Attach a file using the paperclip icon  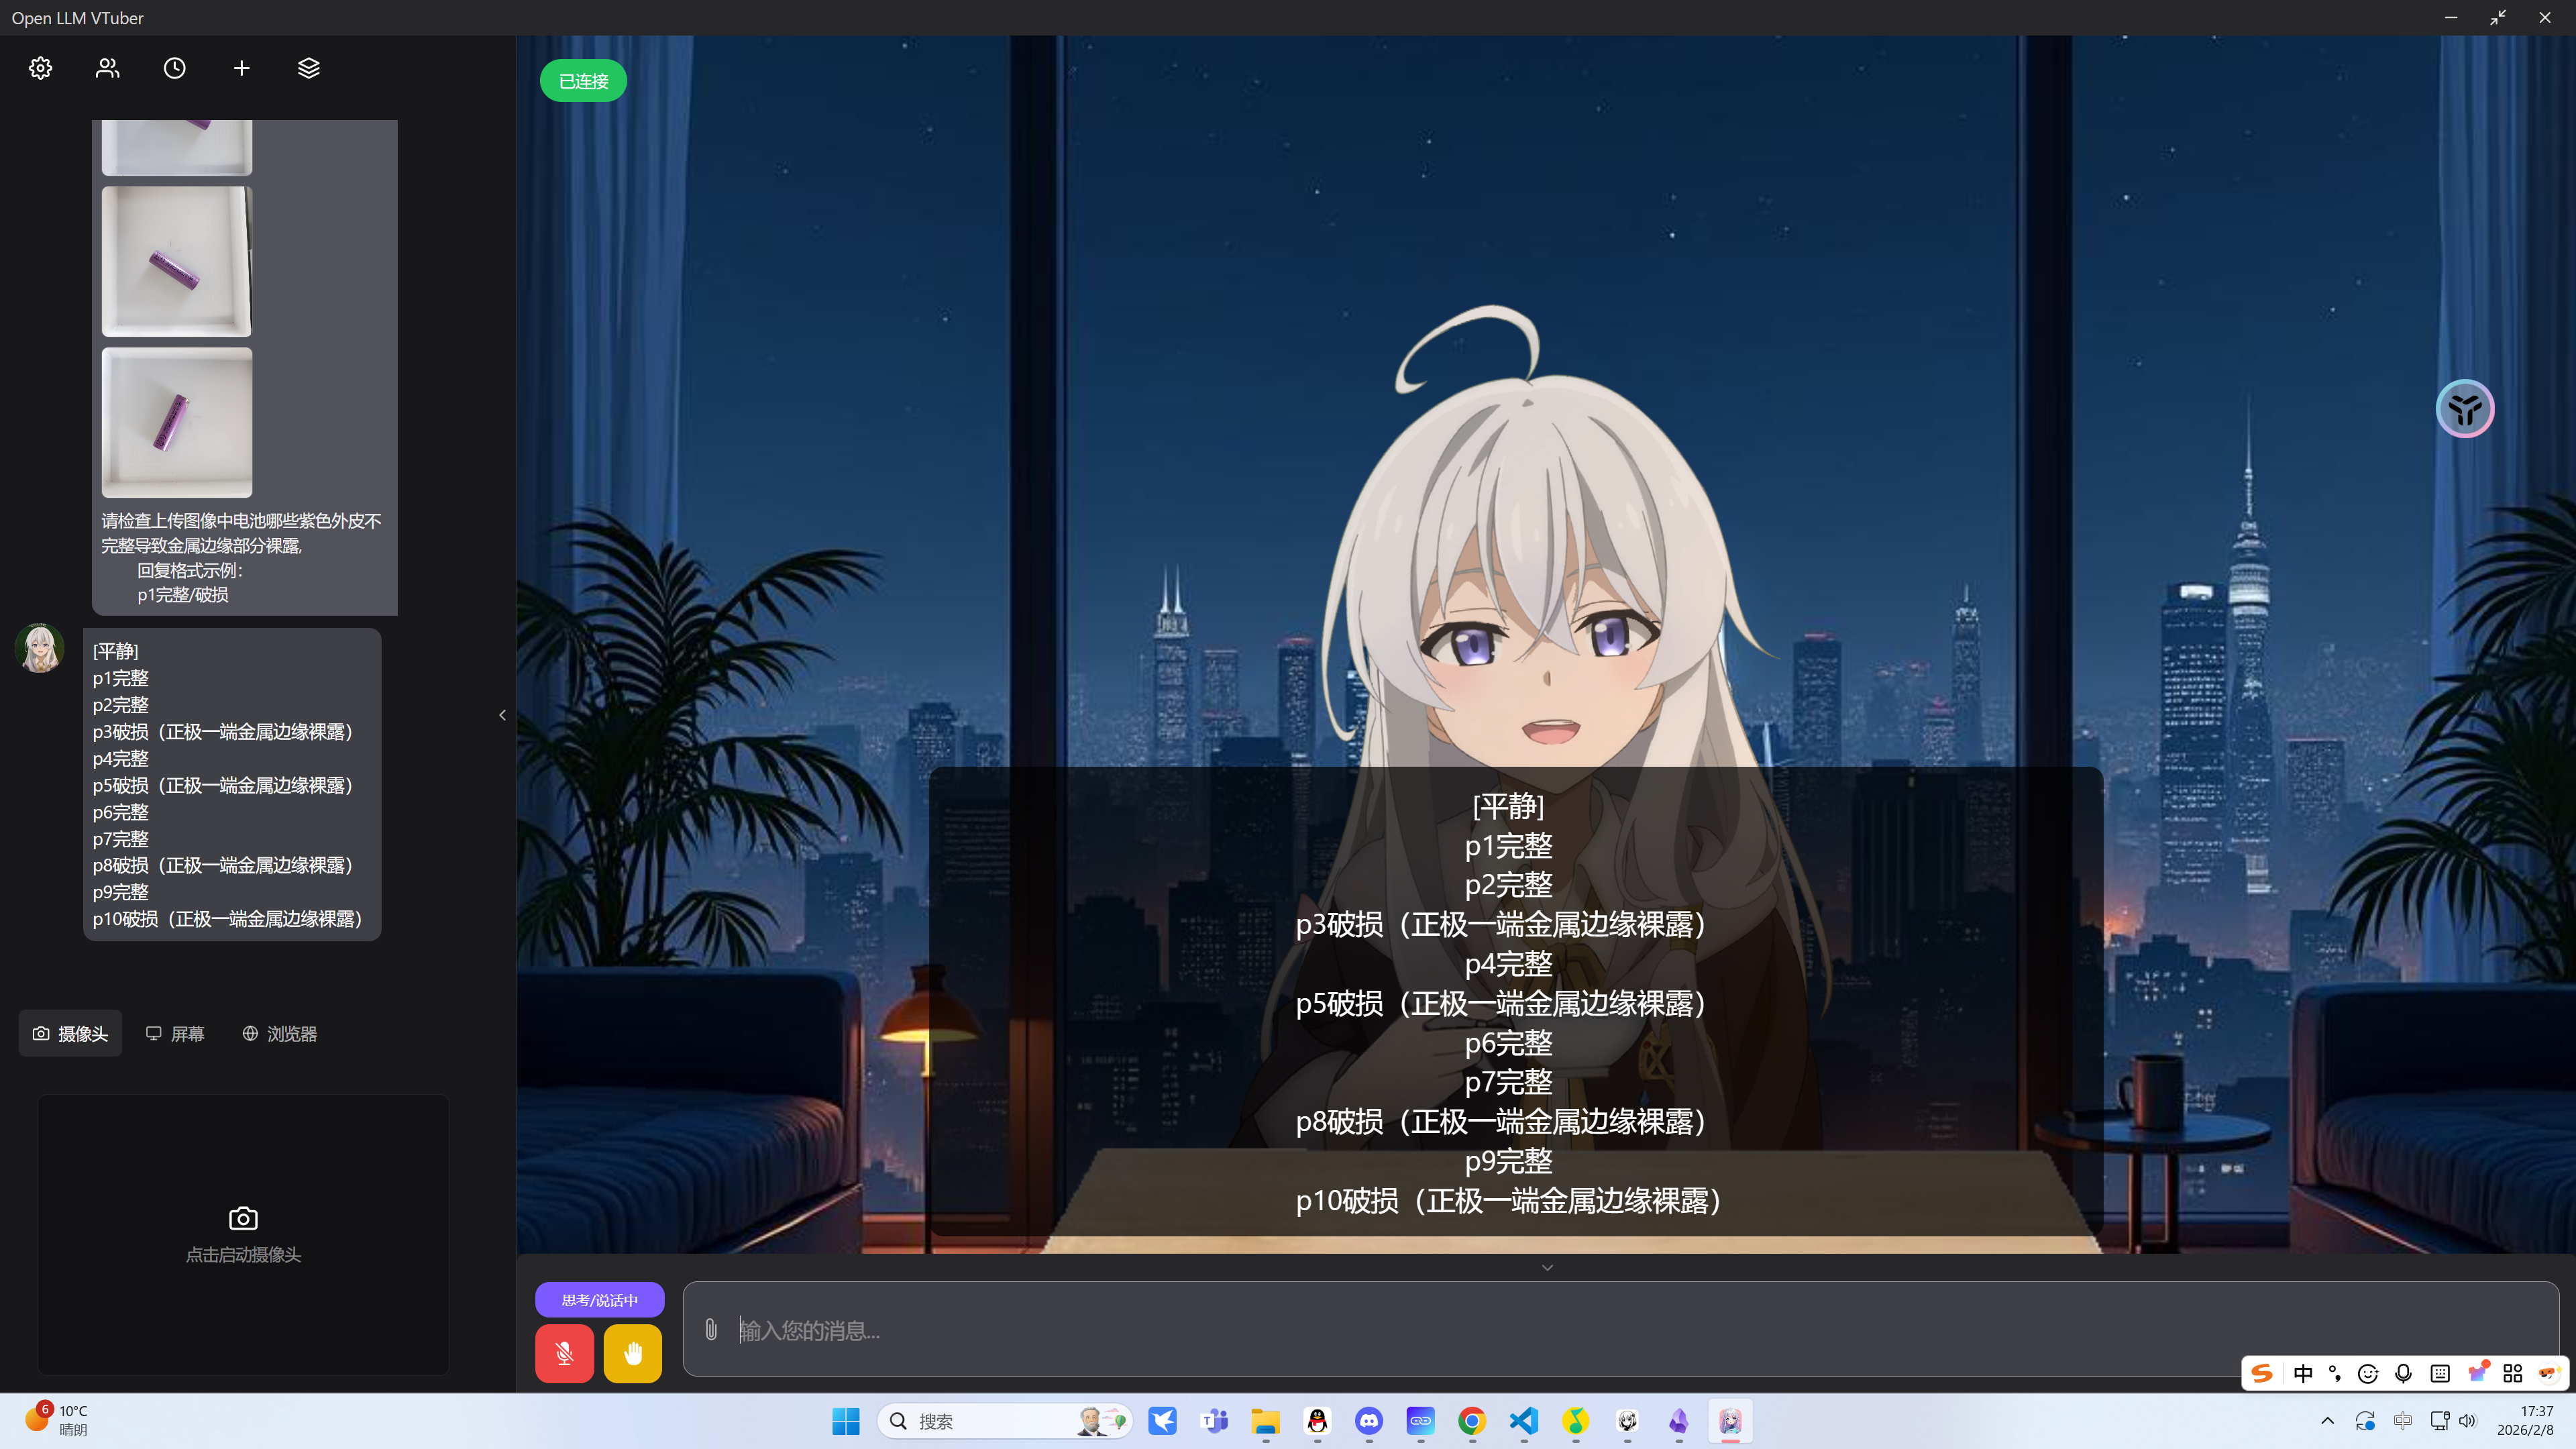pyautogui.click(x=710, y=1329)
